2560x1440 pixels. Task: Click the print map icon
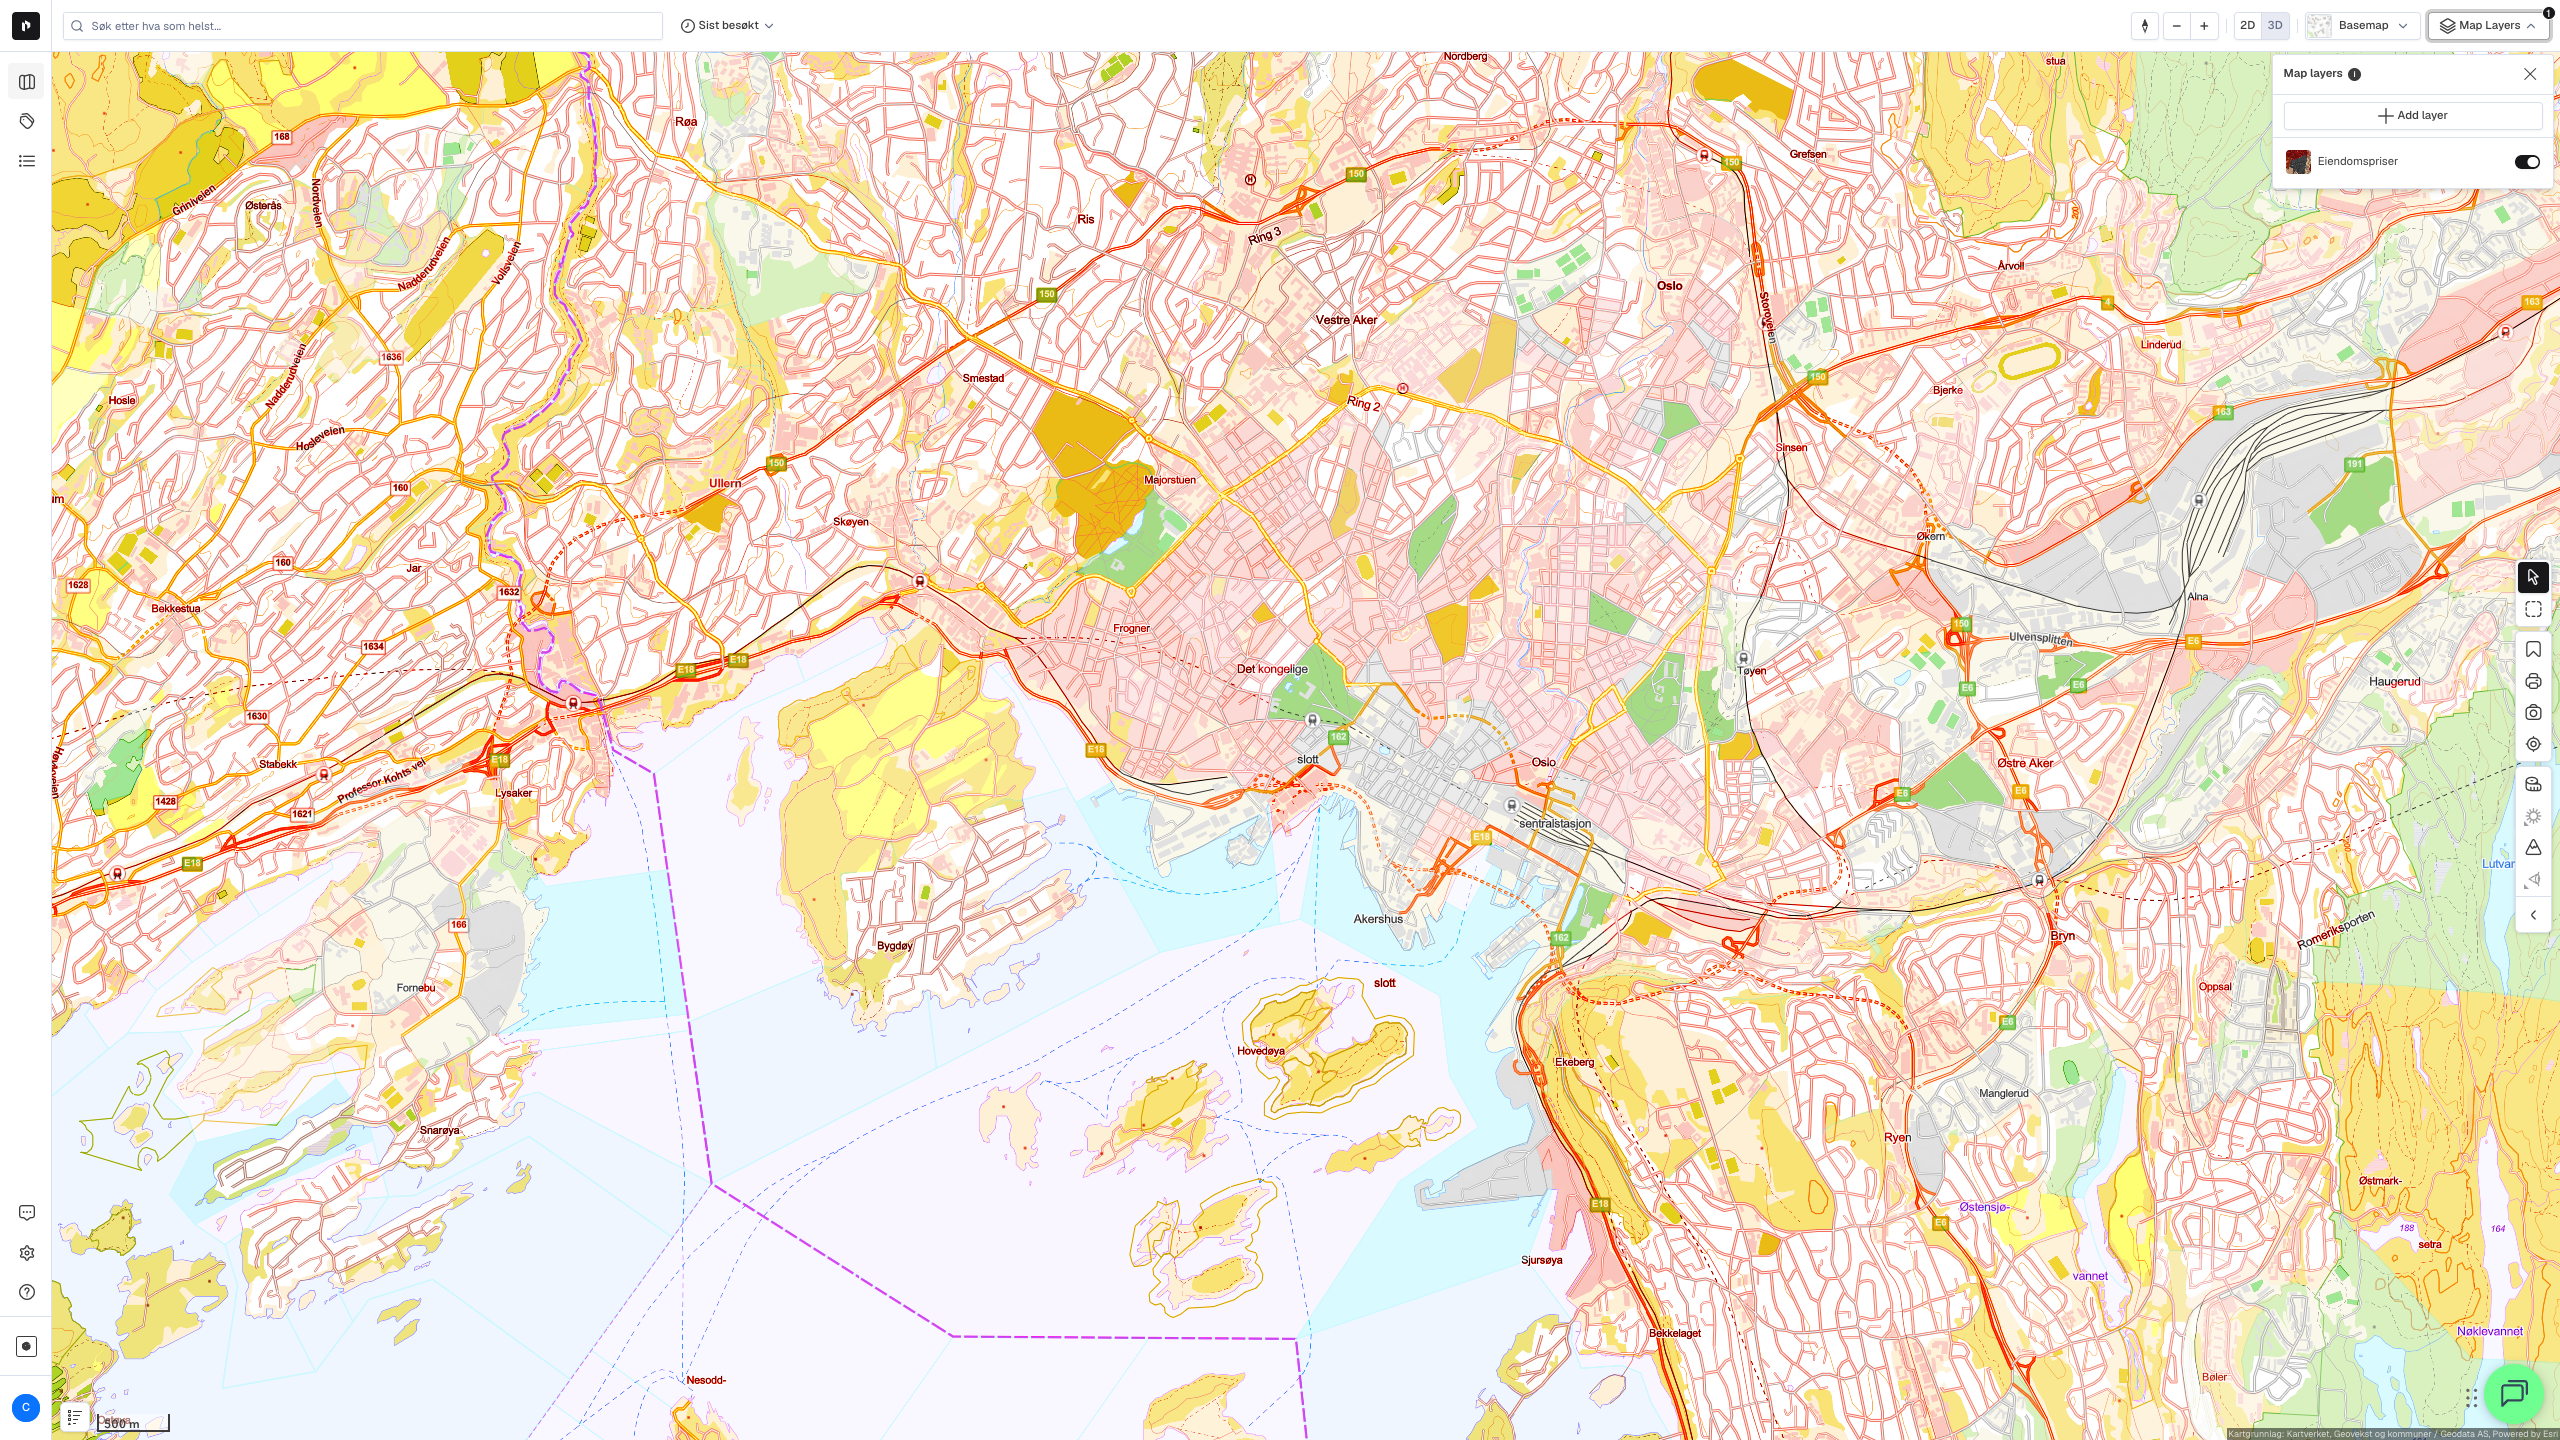click(2533, 682)
